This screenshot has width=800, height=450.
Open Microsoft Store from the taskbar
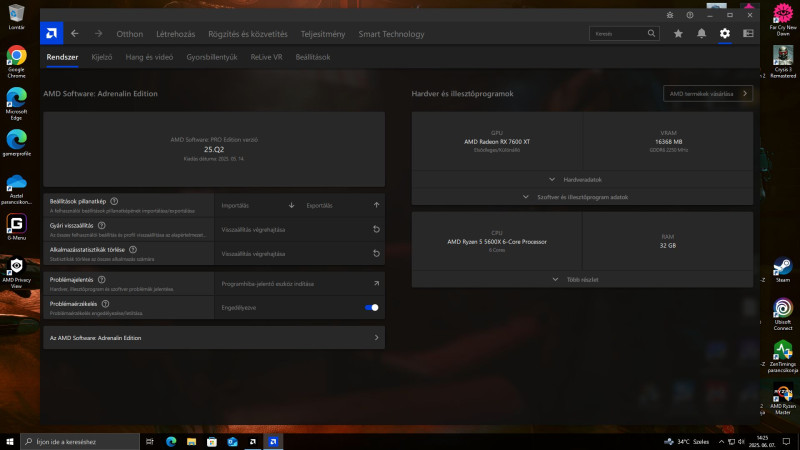pos(212,441)
